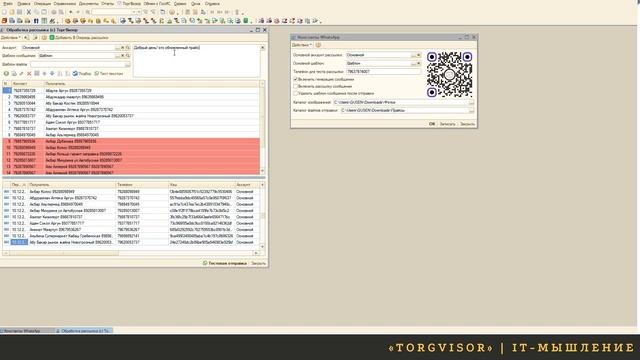Screen dimensions: 640x360
Task: Click the green add-row icon above recipients list
Action: [6, 73]
